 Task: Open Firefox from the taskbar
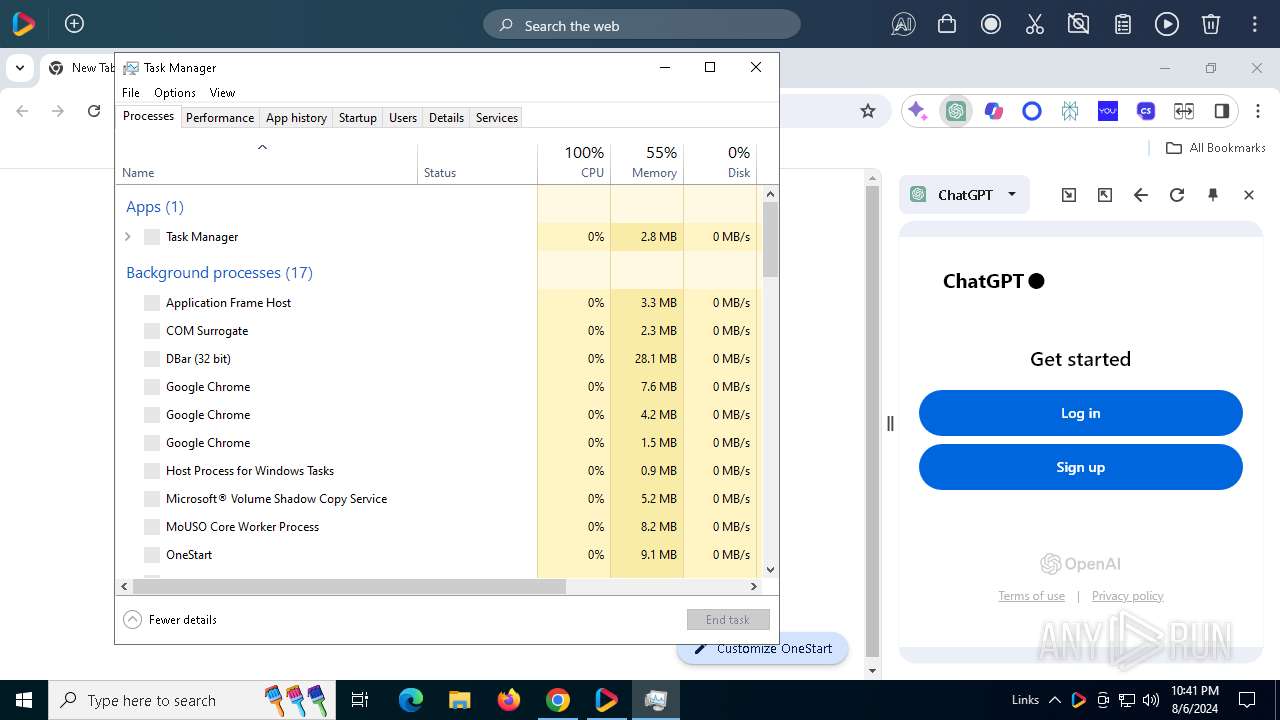point(509,700)
